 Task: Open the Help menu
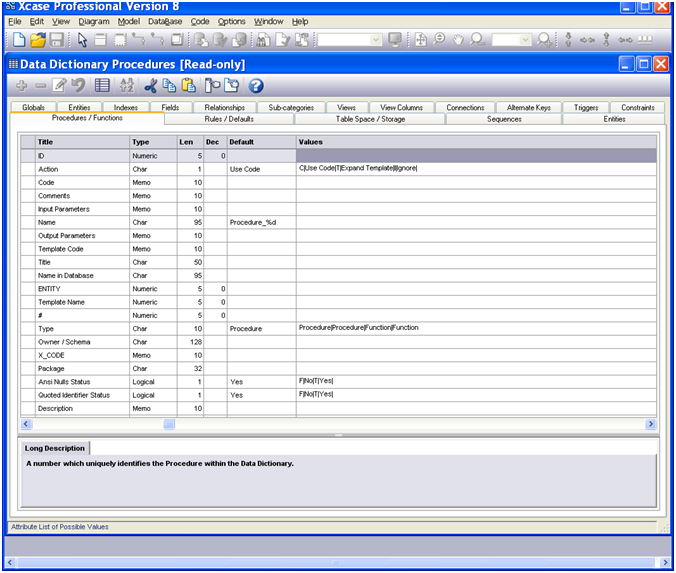pyautogui.click(x=300, y=22)
